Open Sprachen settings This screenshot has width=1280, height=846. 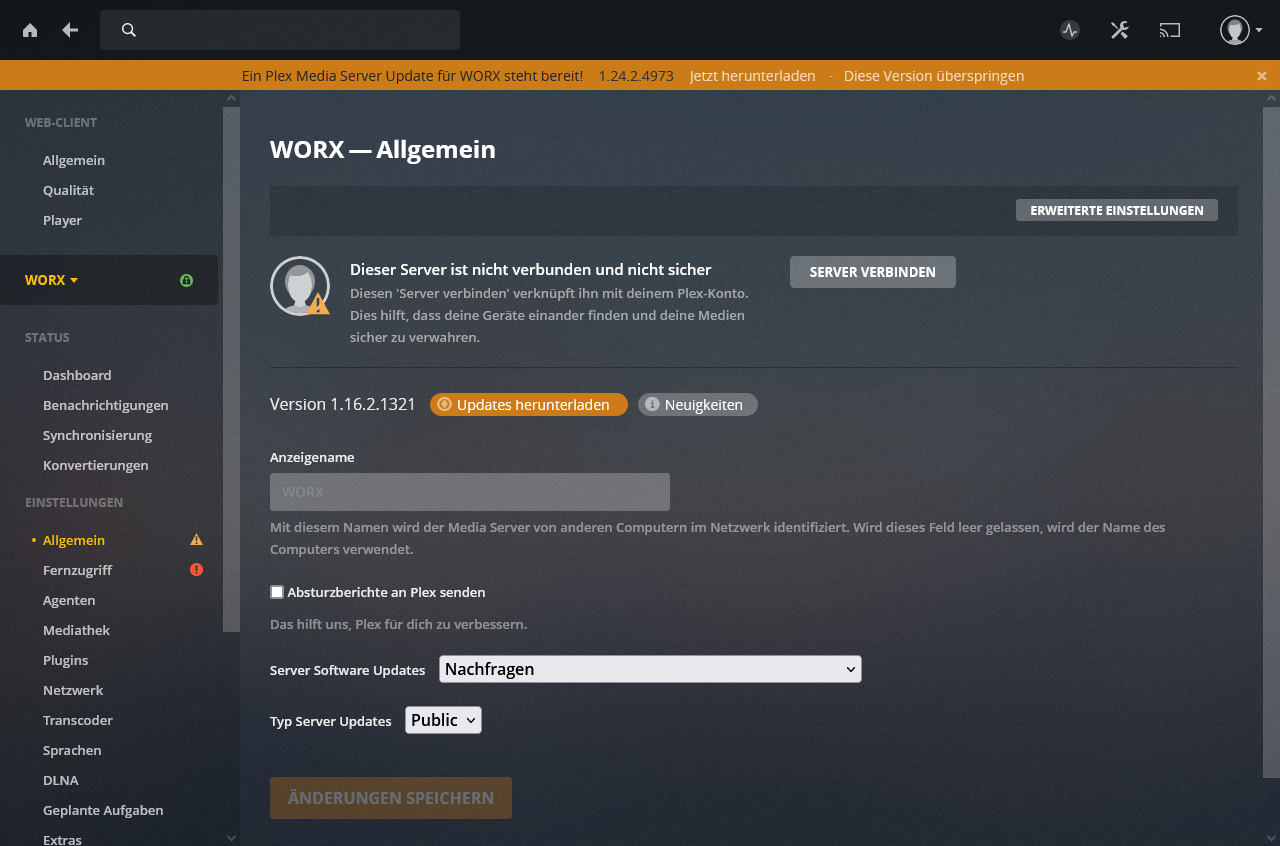pos(72,750)
